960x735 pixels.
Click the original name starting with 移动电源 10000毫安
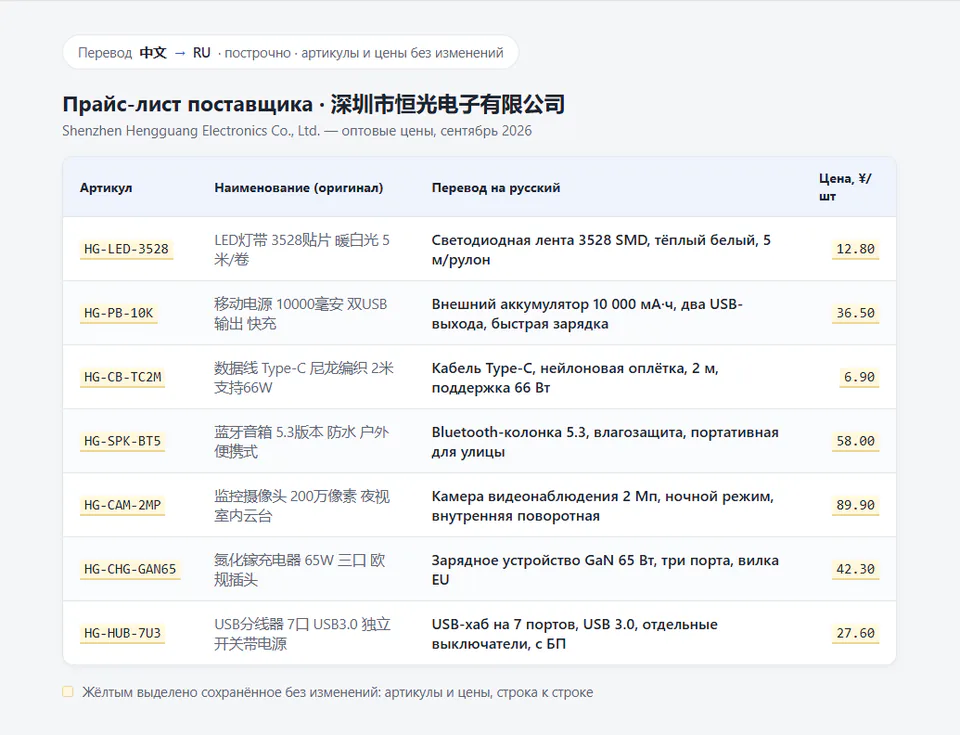[301, 314]
